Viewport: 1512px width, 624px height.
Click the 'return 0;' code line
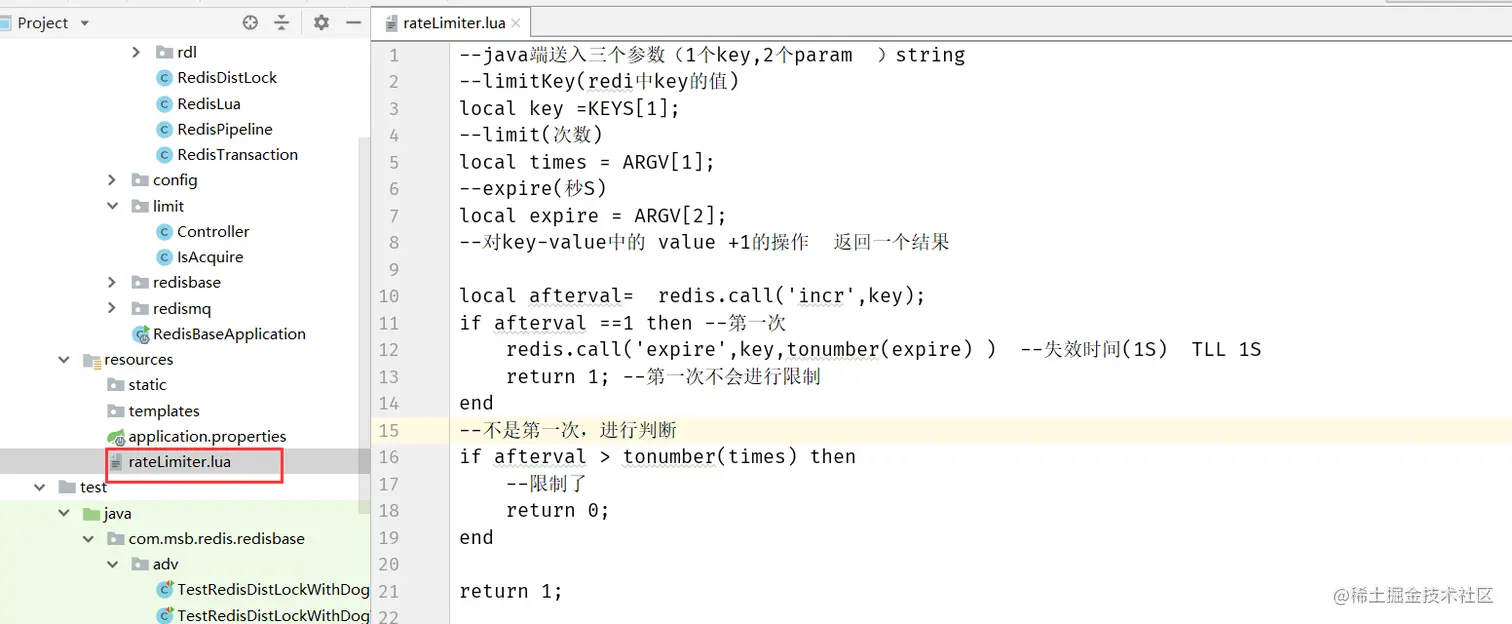[x=557, y=510]
